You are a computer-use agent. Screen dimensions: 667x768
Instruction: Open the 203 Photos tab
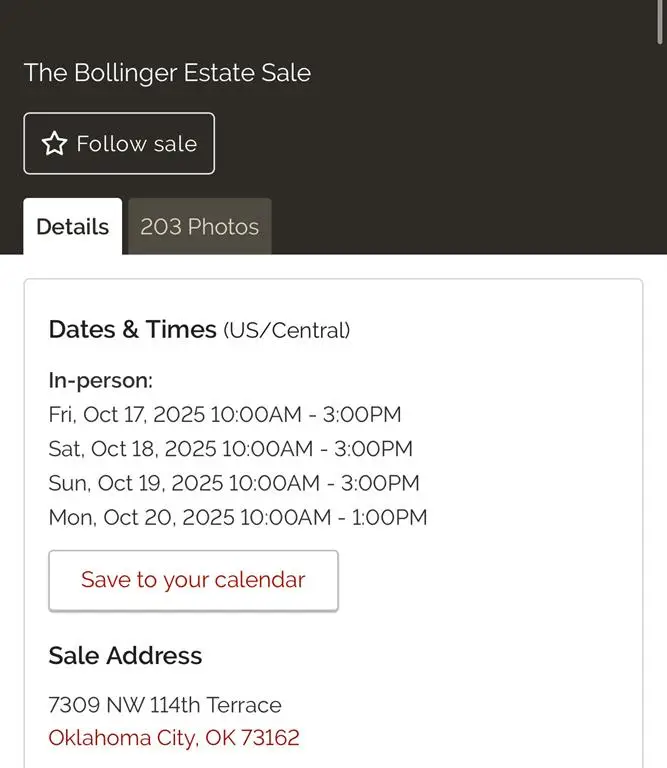point(199,227)
